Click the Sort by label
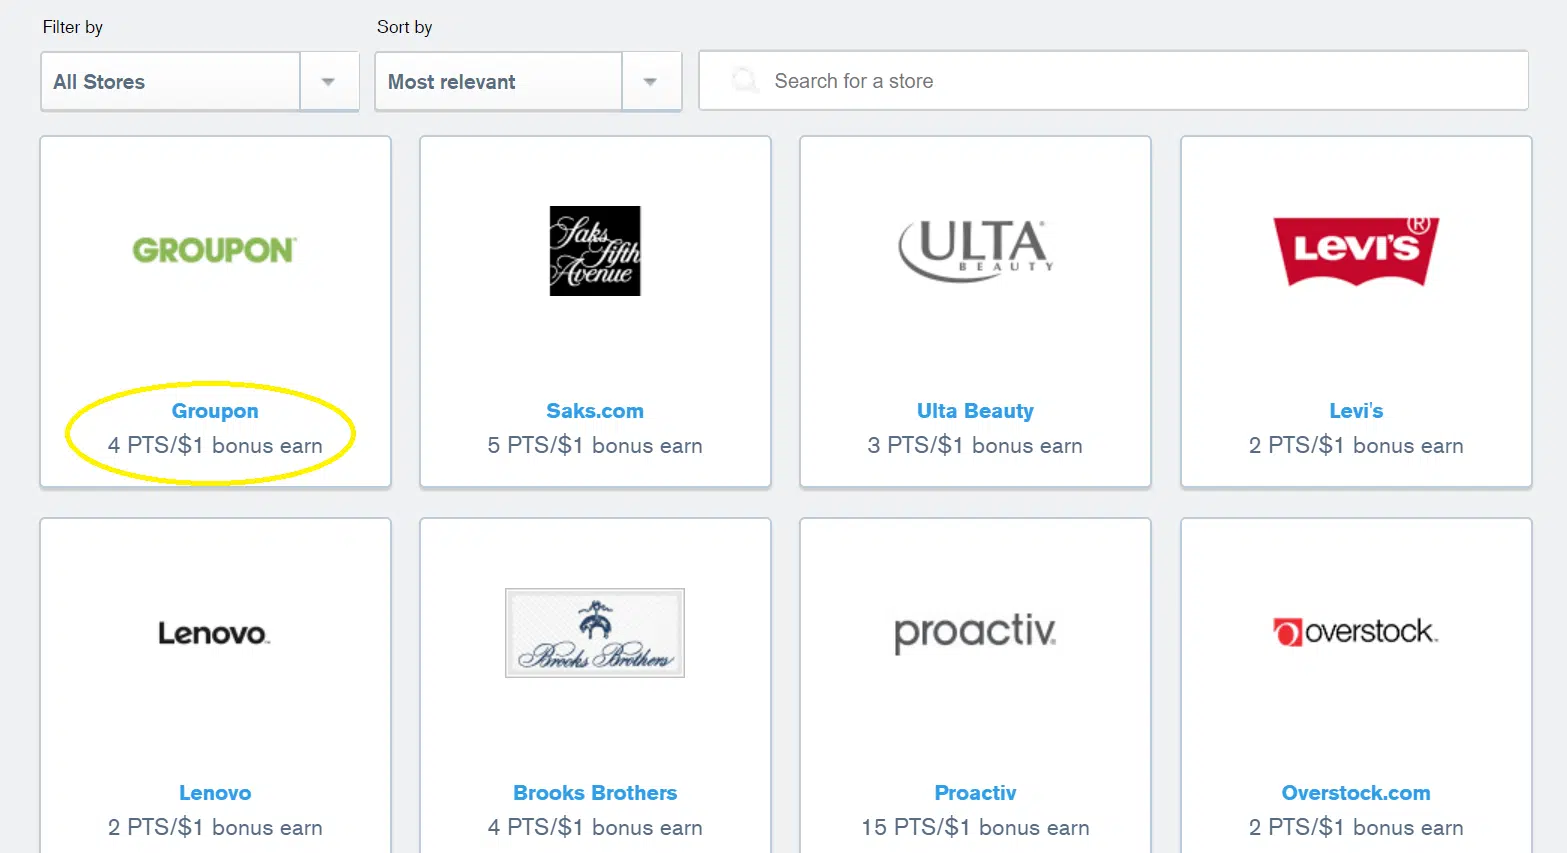 click(405, 27)
